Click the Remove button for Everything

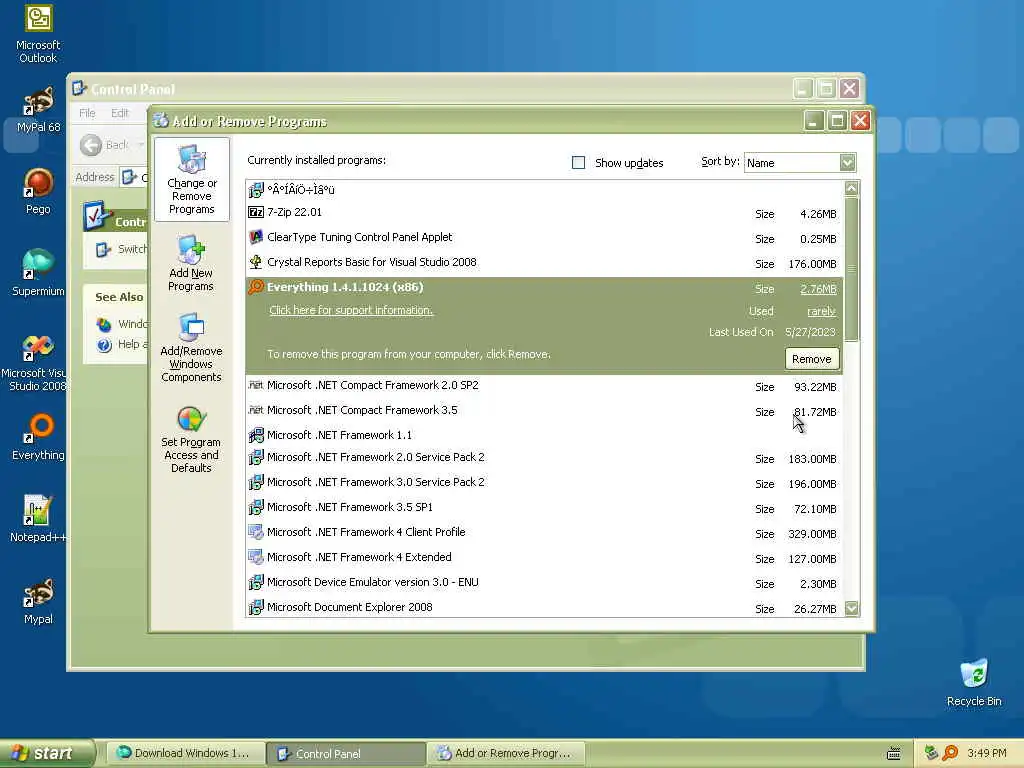[812, 359]
